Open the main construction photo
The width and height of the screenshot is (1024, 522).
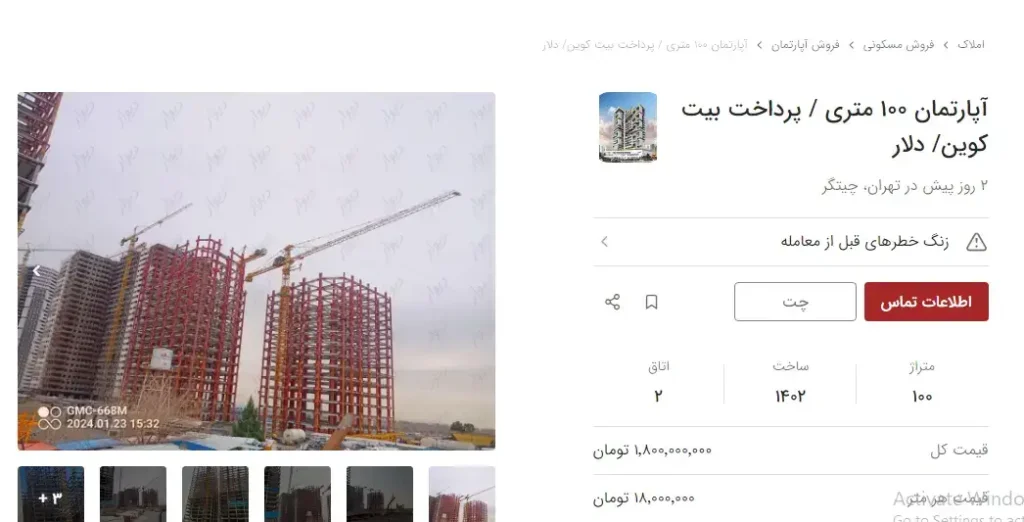[x=256, y=271]
